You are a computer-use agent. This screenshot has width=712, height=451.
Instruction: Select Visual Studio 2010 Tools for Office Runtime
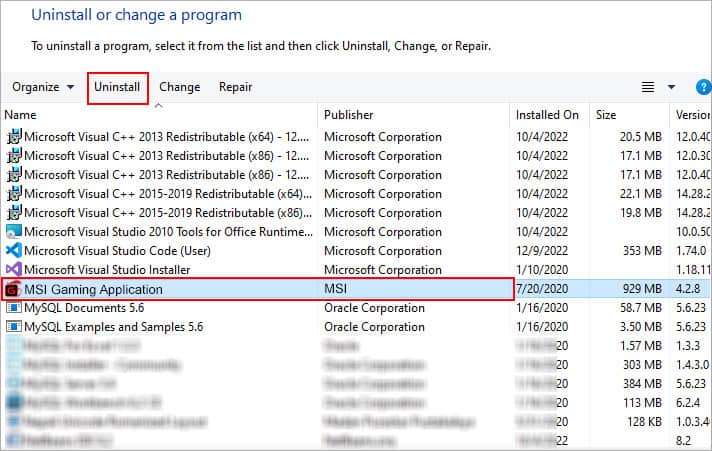pos(168,232)
